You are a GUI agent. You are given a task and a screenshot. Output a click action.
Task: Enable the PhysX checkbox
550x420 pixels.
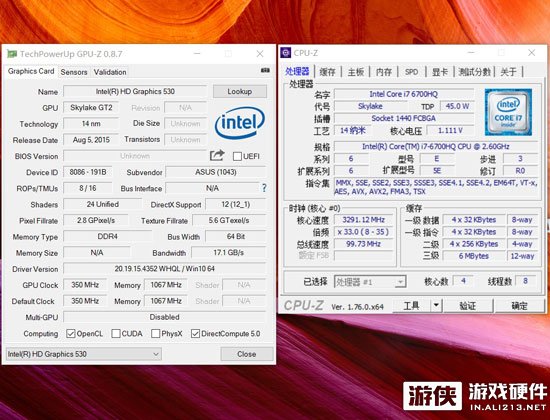tap(155, 333)
